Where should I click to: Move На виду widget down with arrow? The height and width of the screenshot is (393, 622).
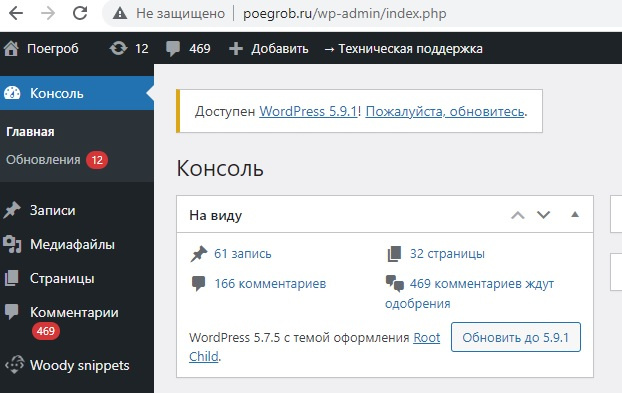tap(543, 215)
